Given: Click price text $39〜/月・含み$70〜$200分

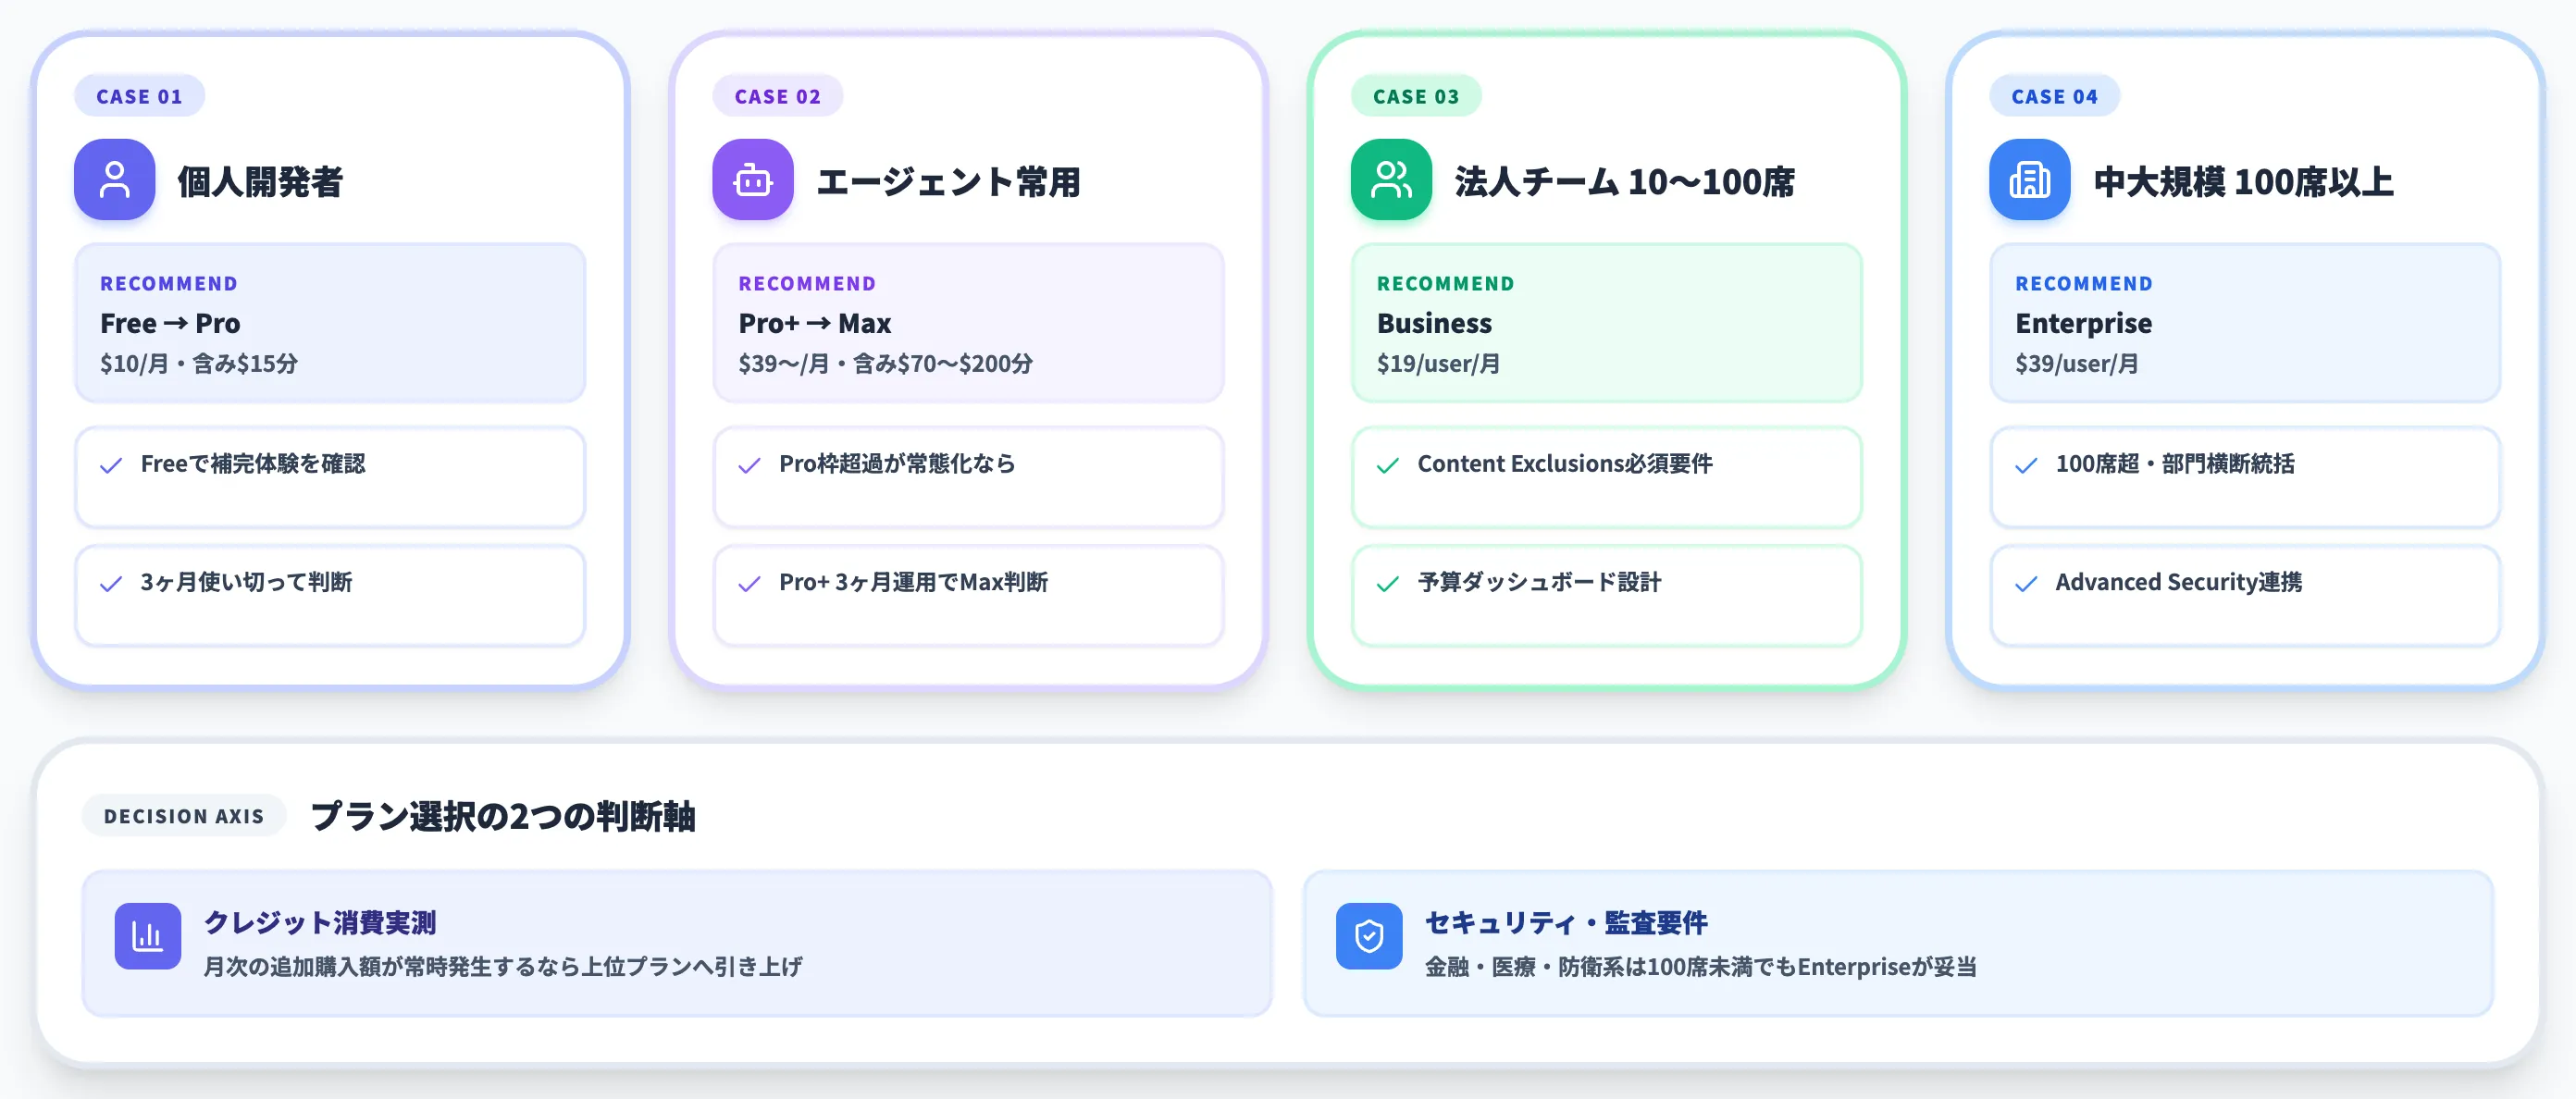Looking at the screenshot, I should (885, 363).
